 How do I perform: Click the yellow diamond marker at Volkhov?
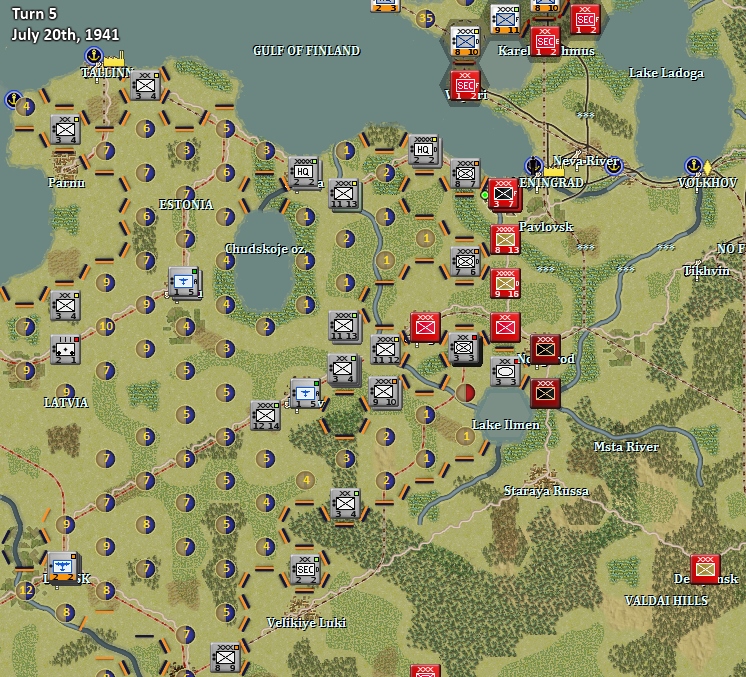click(707, 167)
